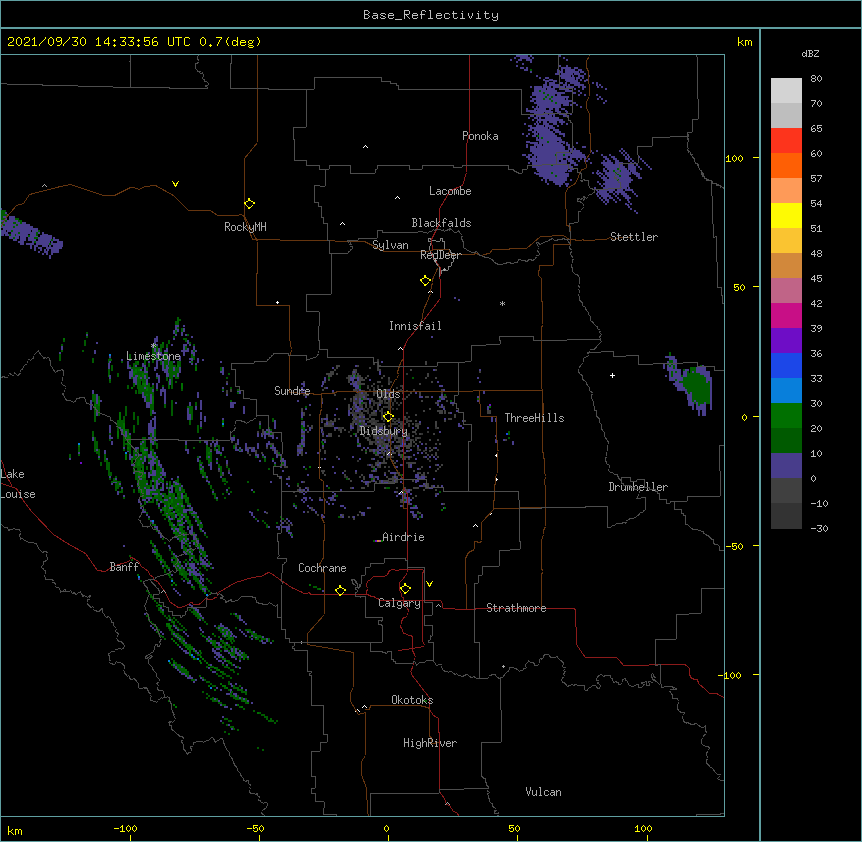Image resolution: width=862 pixels, height=842 pixels.
Task: Click the HighRiver label
Action: pos(430,743)
